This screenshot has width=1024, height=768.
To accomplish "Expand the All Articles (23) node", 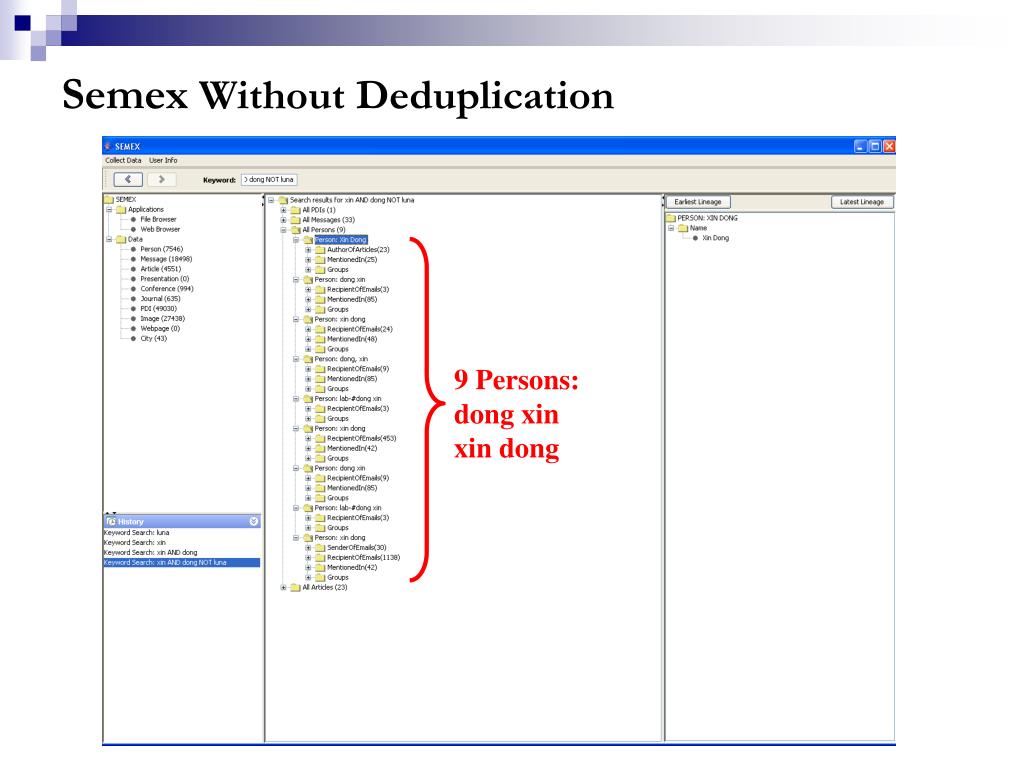I will tap(283, 588).
